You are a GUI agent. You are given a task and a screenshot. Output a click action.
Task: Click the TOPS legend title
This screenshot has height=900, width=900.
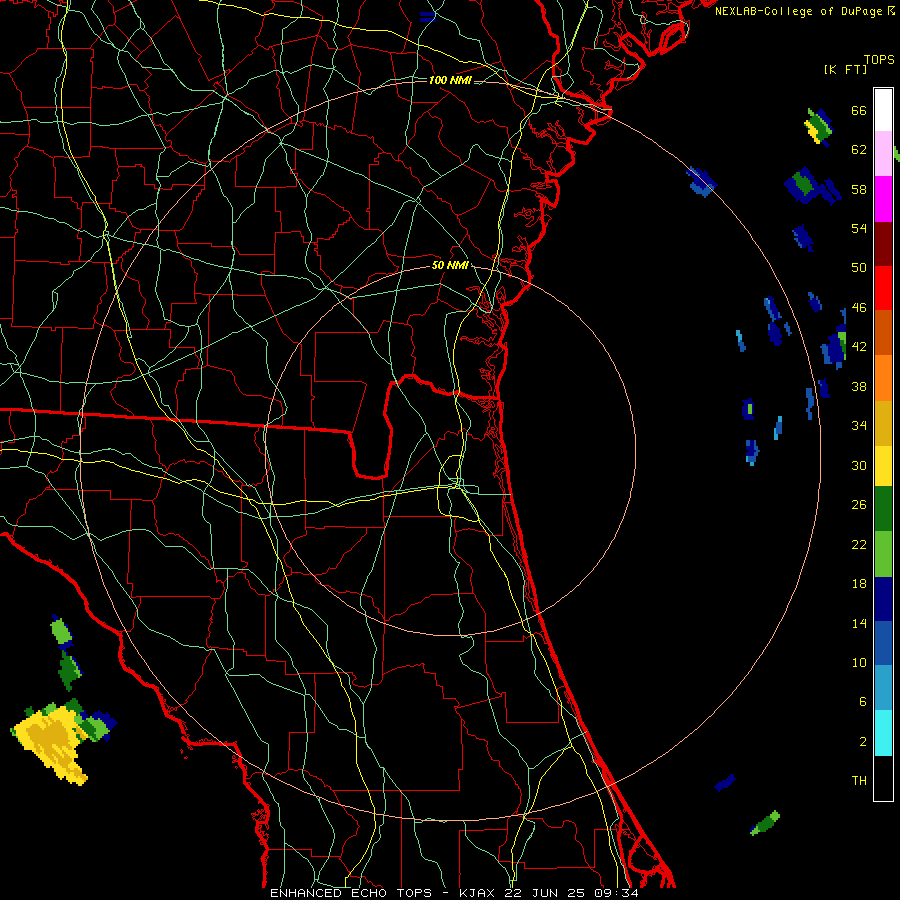tap(879, 60)
